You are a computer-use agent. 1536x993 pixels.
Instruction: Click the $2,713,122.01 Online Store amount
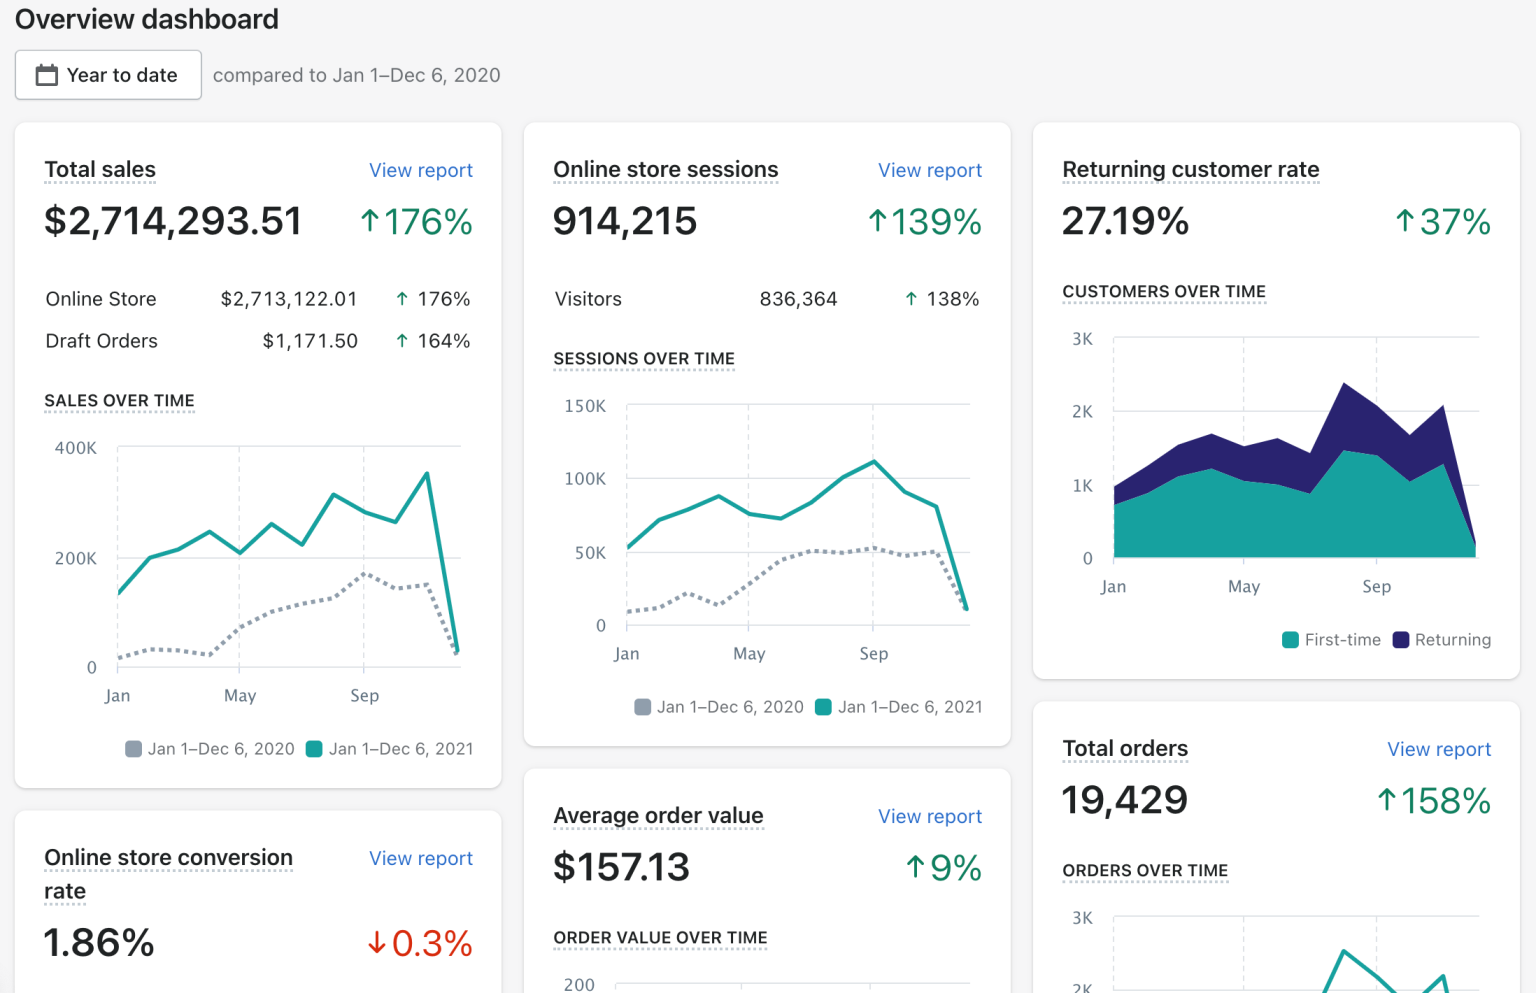coord(289,299)
